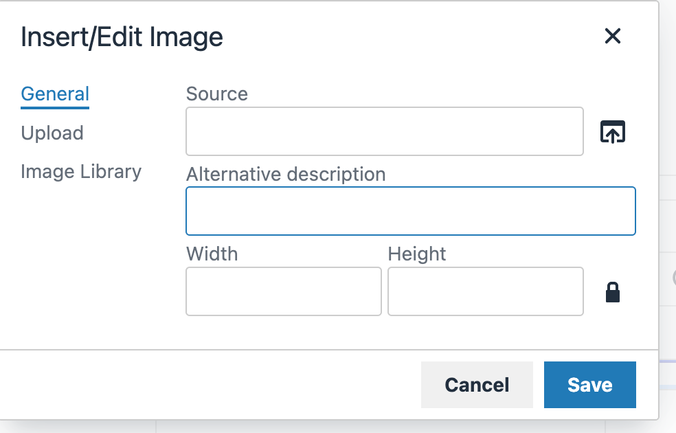This screenshot has width=676, height=433.
Task: Click the Height input box
Action: point(485,292)
